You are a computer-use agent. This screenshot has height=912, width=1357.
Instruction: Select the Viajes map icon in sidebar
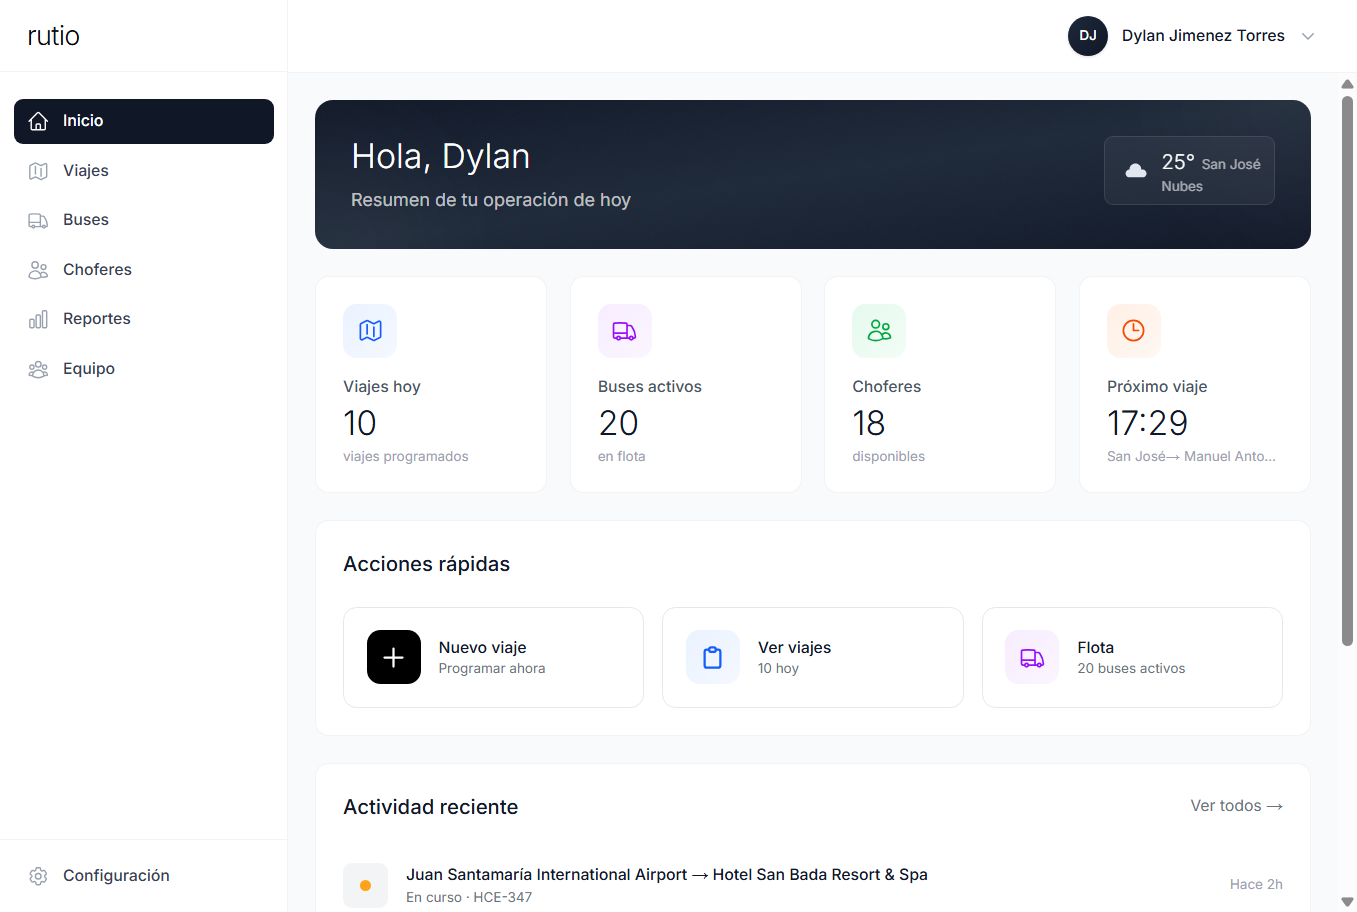[x=38, y=170]
